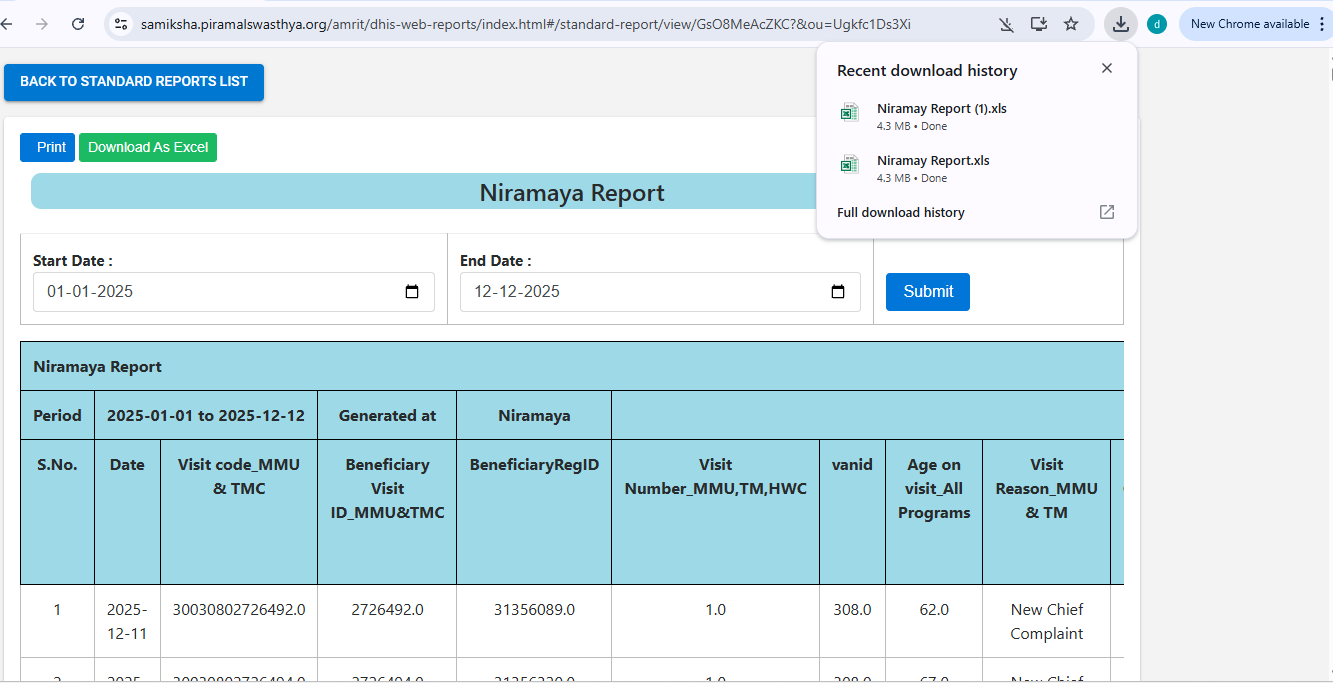Viewport: 1333px width, 683px height.
Task: Go Back to Standard Reports List
Action: [134, 82]
